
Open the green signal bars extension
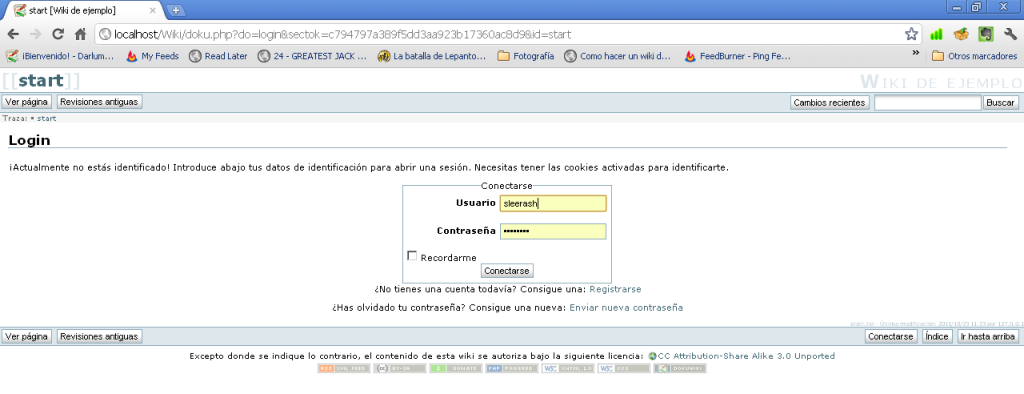[x=936, y=34]
